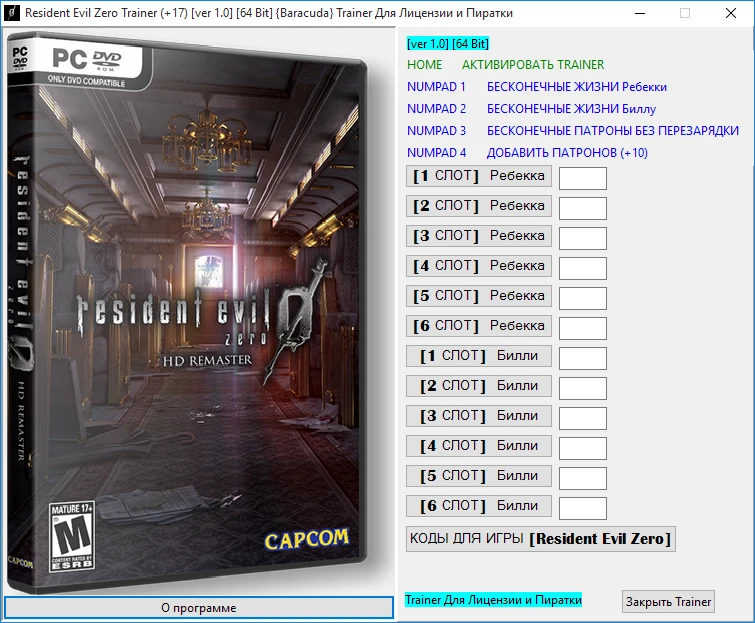Focus the input field for Ребекка slot 5
755x623 pixels.
[583, 299]
